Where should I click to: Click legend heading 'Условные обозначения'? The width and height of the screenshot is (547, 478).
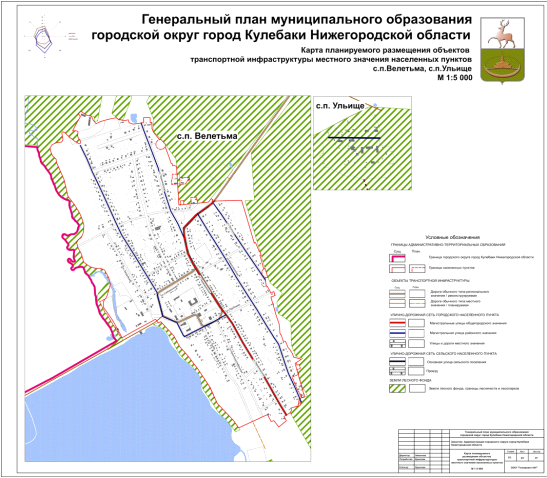click(x=453, y=237)
